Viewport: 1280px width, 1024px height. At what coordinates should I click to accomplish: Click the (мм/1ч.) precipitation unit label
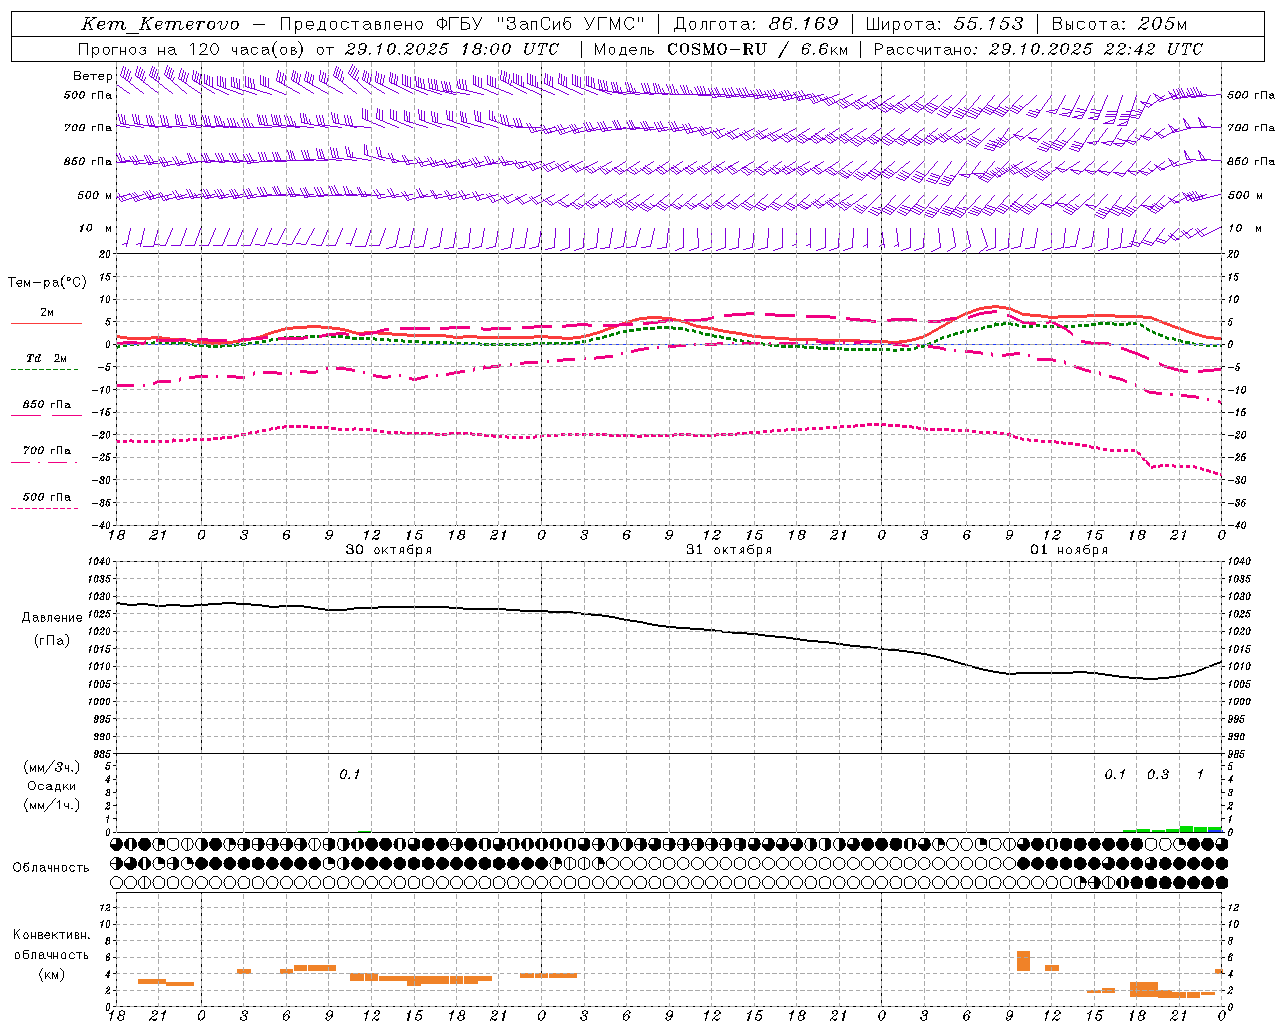pyautogui.click(x=50, y=805)
